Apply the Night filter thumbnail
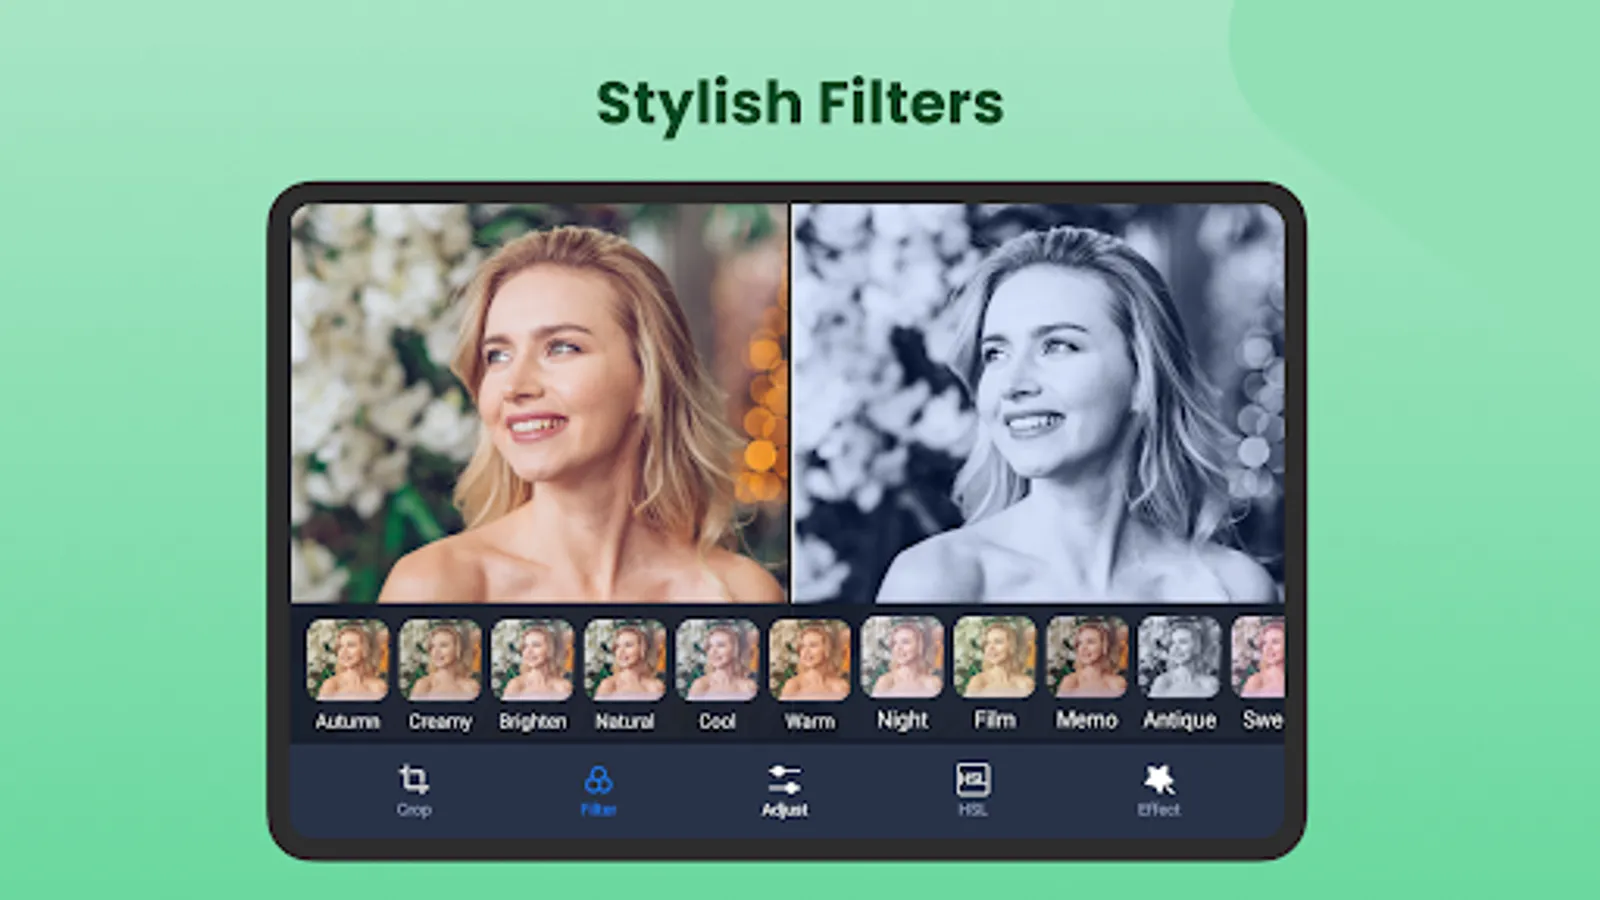1600x900 pixels. point(902,657)
